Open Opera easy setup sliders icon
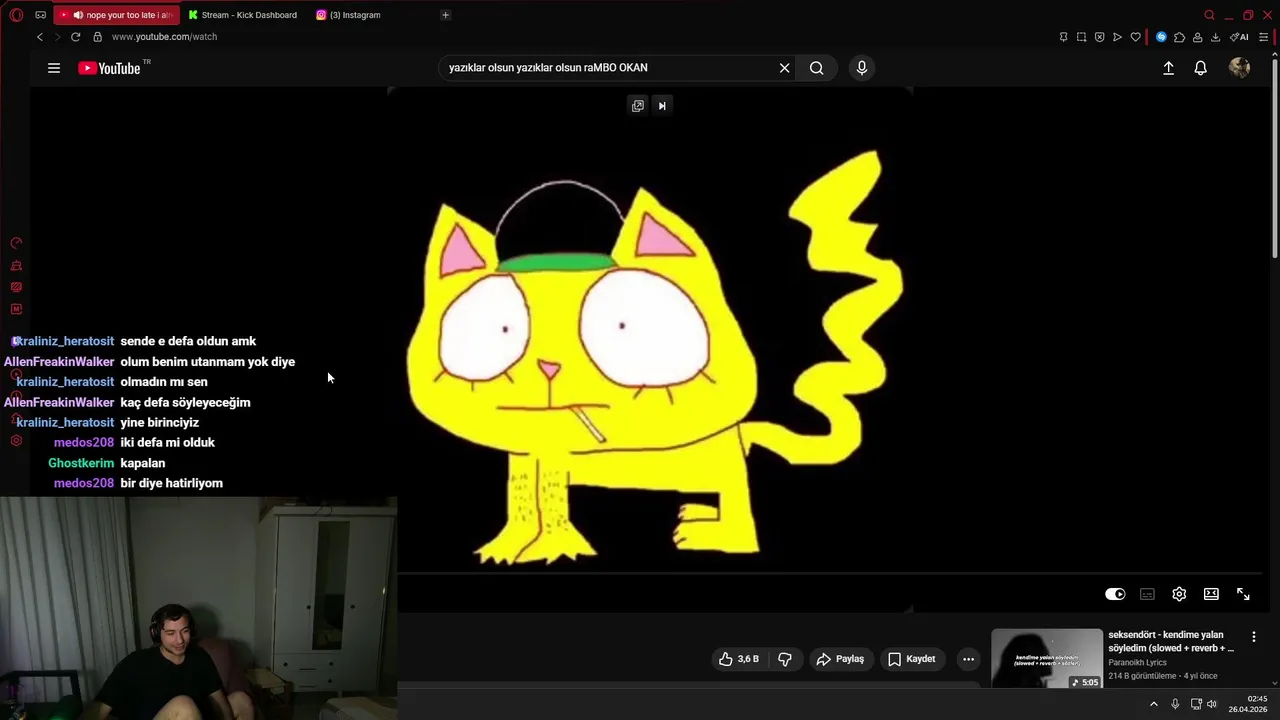This screenshot has height=720, width=1280. [x=1264, y=37]
